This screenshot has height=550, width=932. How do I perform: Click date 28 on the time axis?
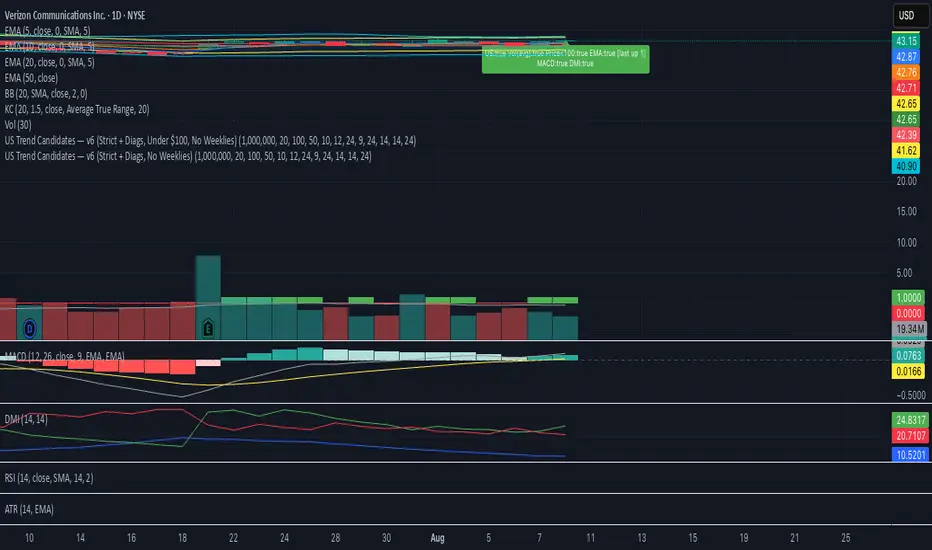pos(335,538)
